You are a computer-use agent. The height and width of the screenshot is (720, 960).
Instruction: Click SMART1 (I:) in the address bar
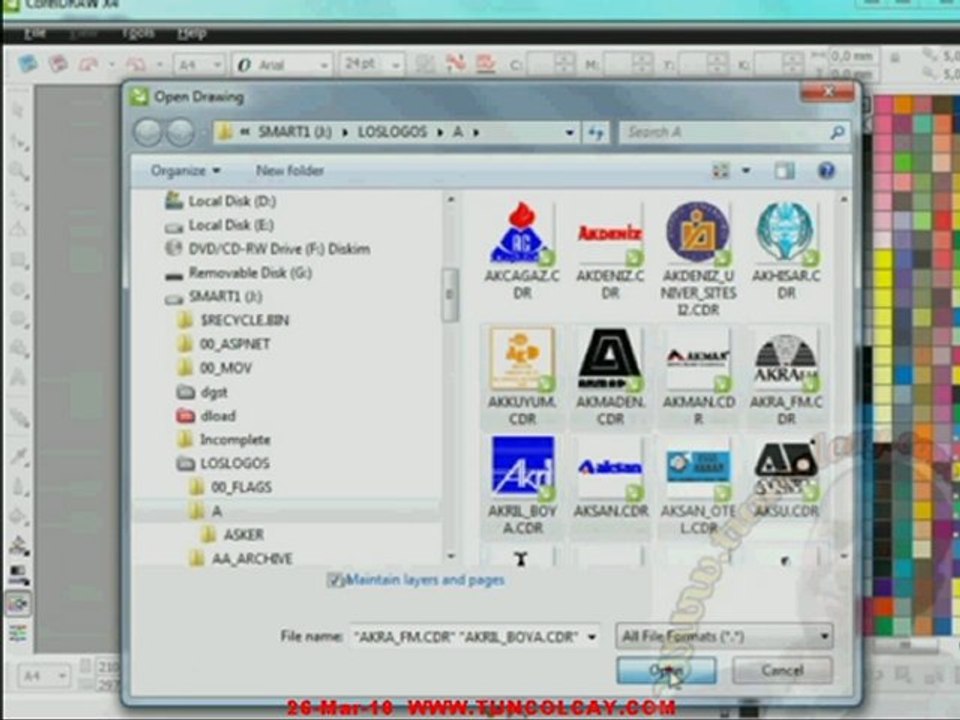click(x=295, y=132)
